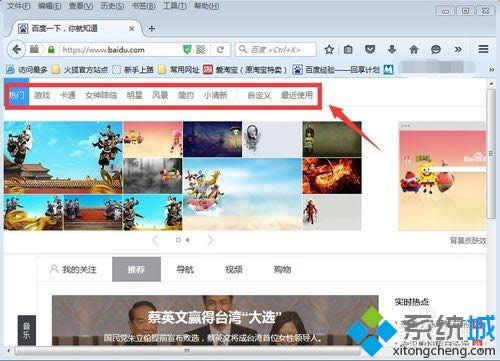Image resolution: width=500 pixels, height=361 pixels.
Task: Click the QR code icon in address bar
Action: coord(200,50)
